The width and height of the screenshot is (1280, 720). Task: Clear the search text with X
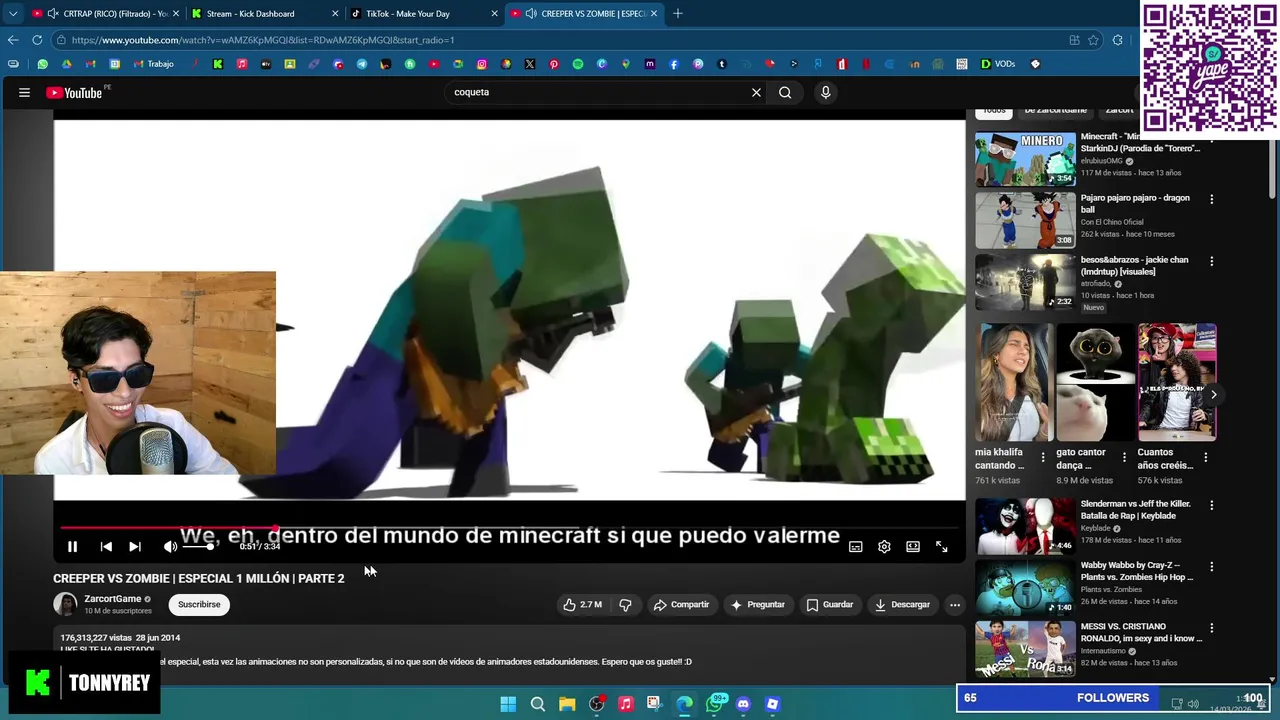[756, 92]
